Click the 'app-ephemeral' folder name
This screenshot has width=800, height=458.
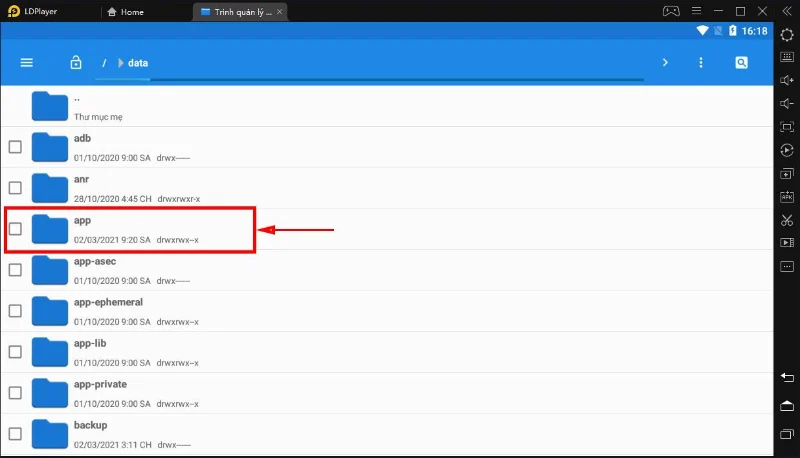108,302
